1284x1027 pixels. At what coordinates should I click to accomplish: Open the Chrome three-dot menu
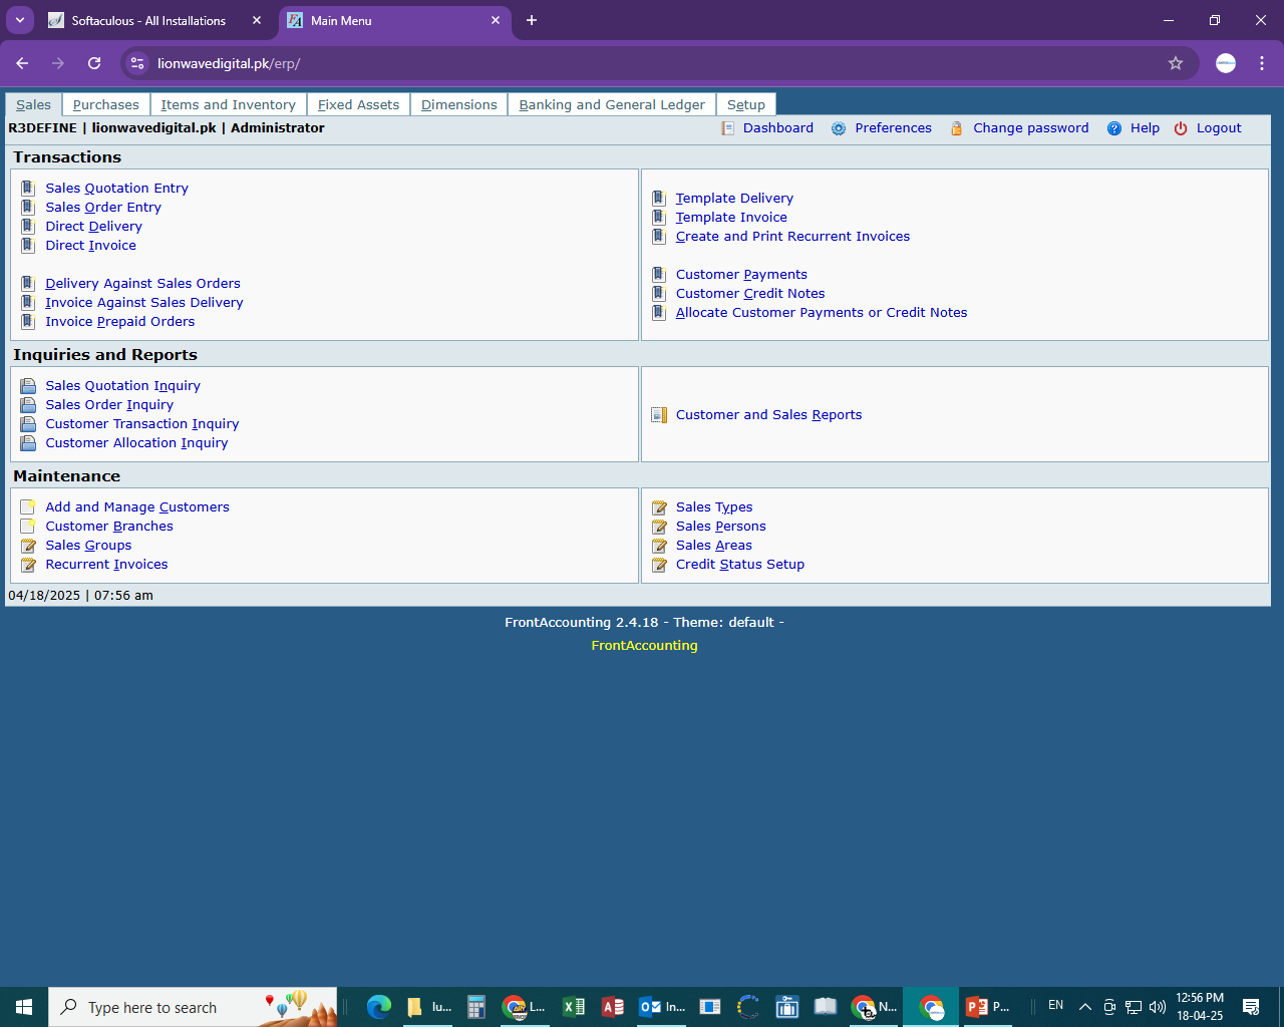1262,63
